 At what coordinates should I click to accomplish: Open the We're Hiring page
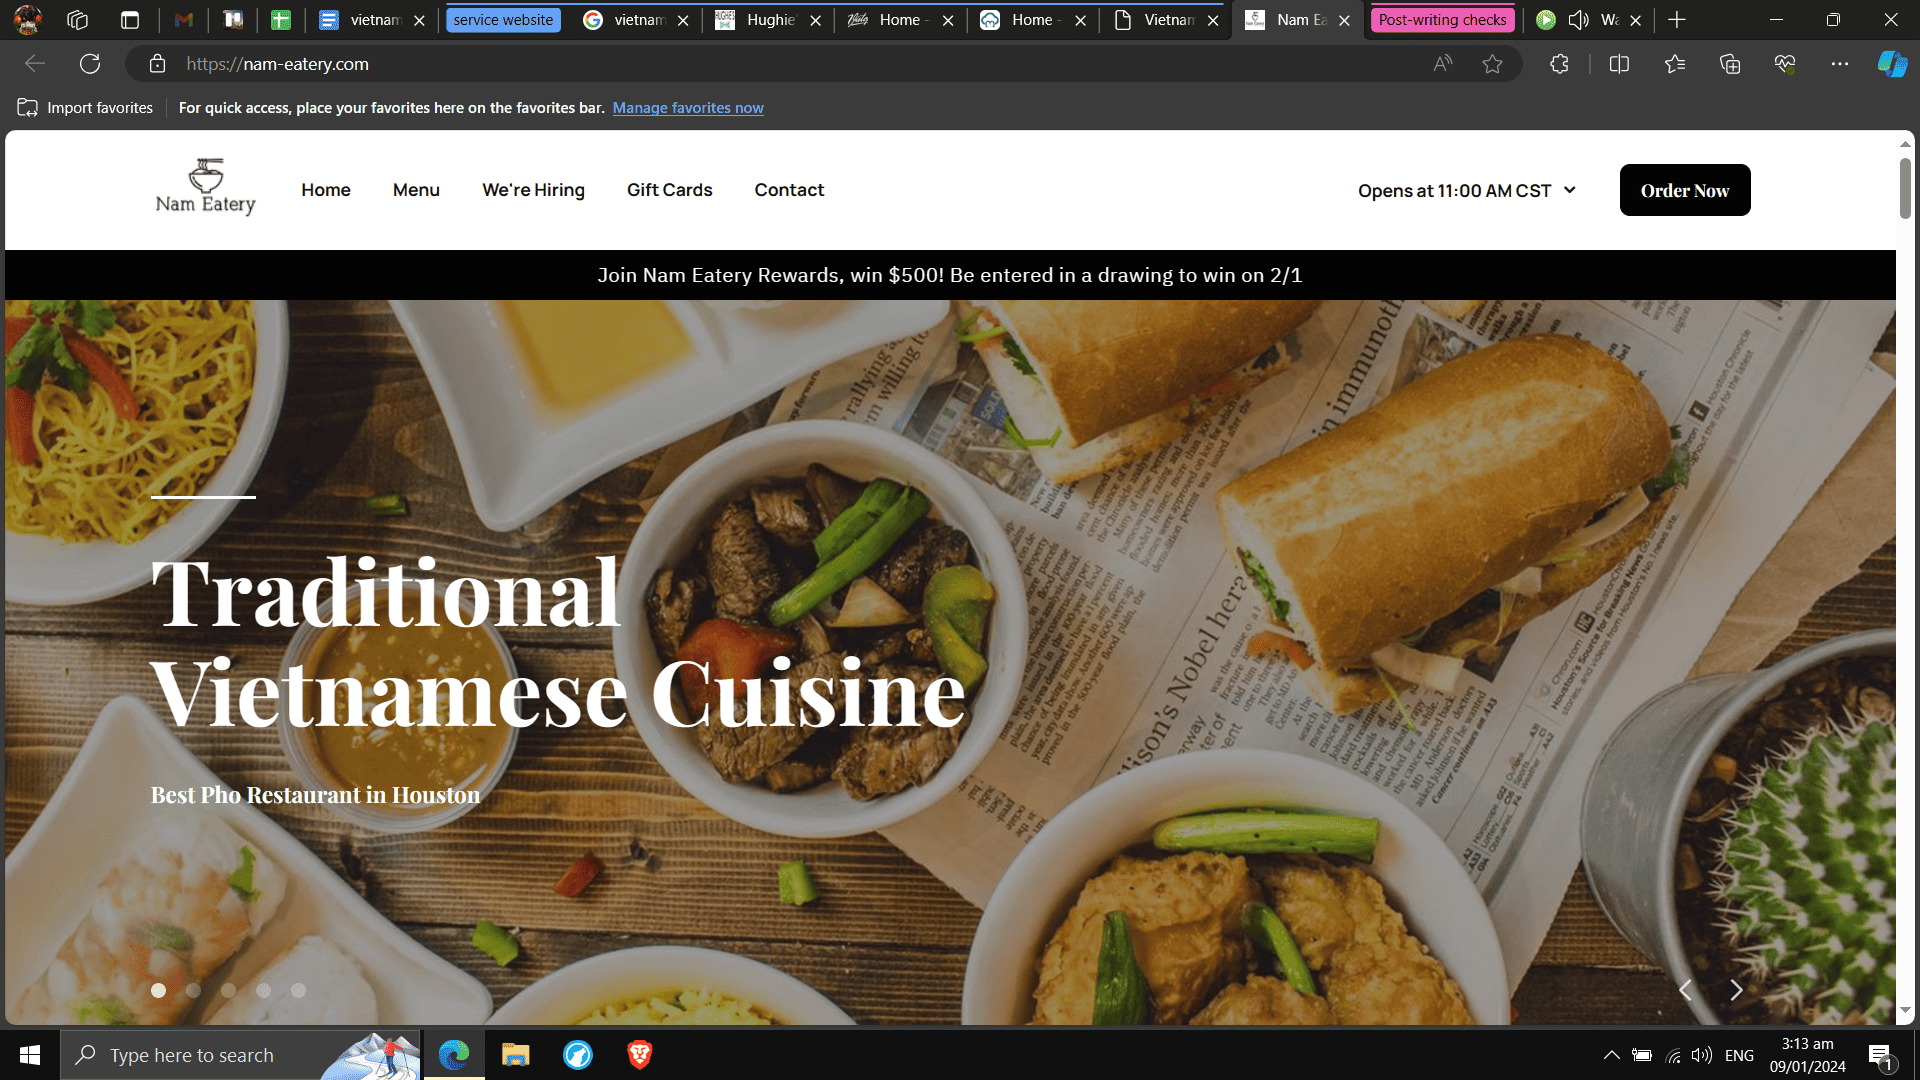[533, 190]
